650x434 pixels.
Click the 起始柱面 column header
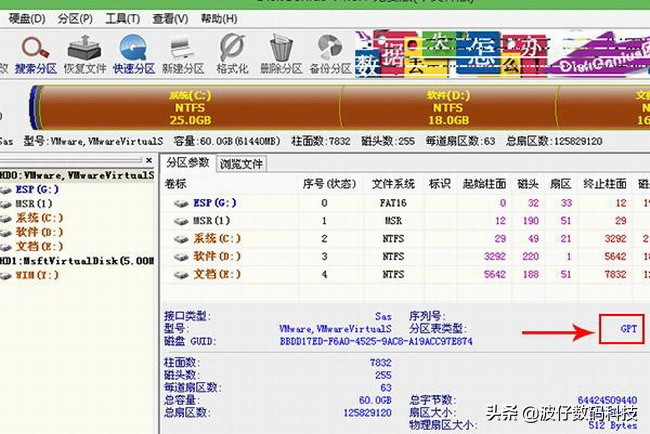(x=484, y=184)
